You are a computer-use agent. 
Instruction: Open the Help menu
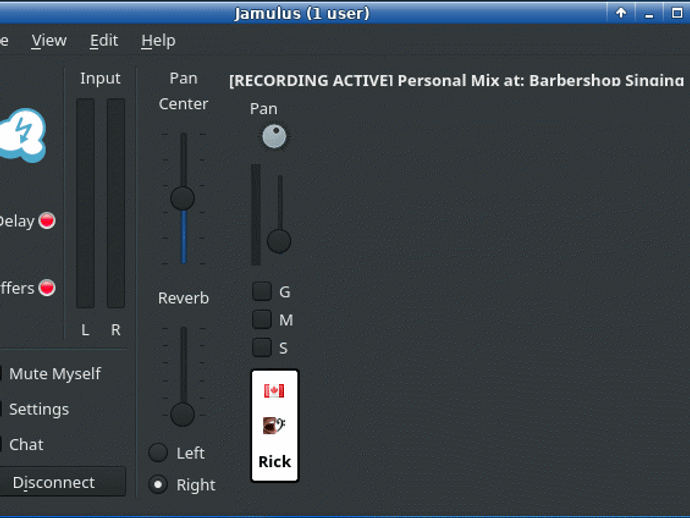click(158, 41)
